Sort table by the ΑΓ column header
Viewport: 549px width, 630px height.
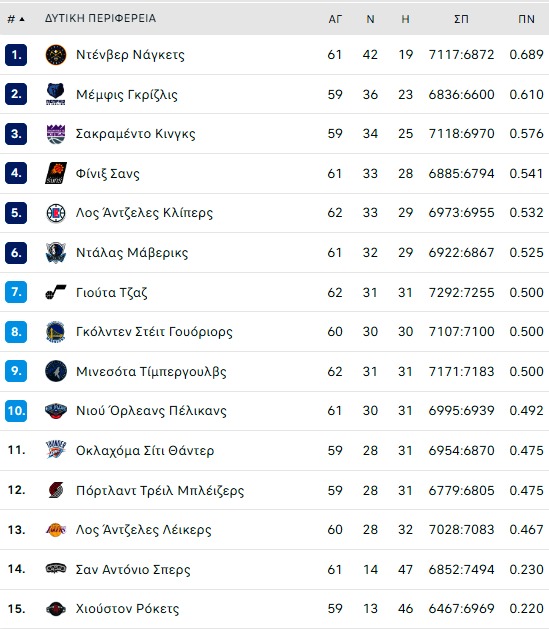335,19
